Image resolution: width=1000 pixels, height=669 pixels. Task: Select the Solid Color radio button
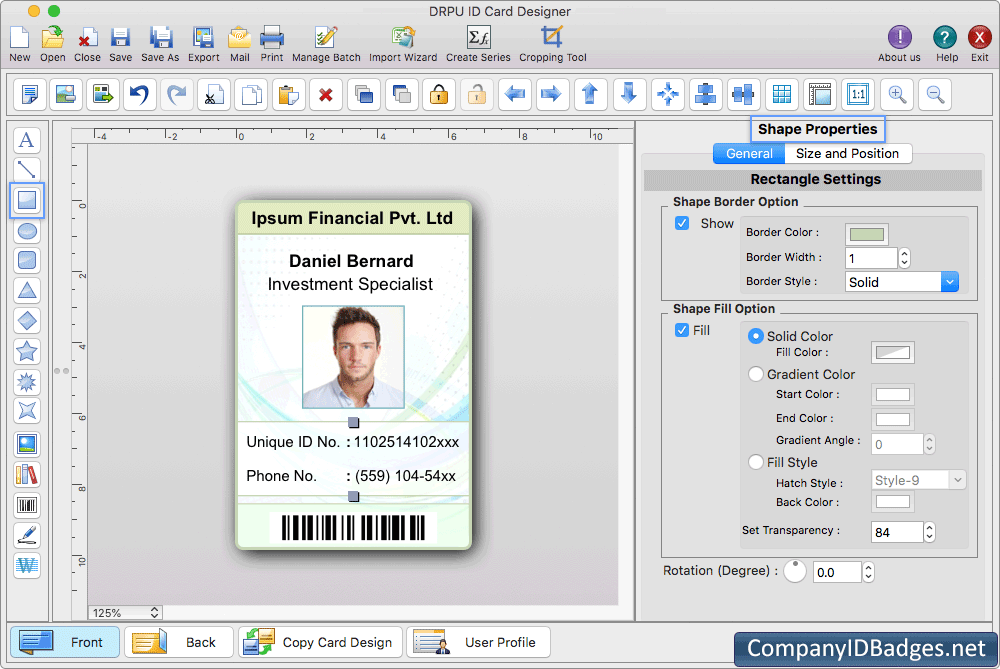(756, 336)
